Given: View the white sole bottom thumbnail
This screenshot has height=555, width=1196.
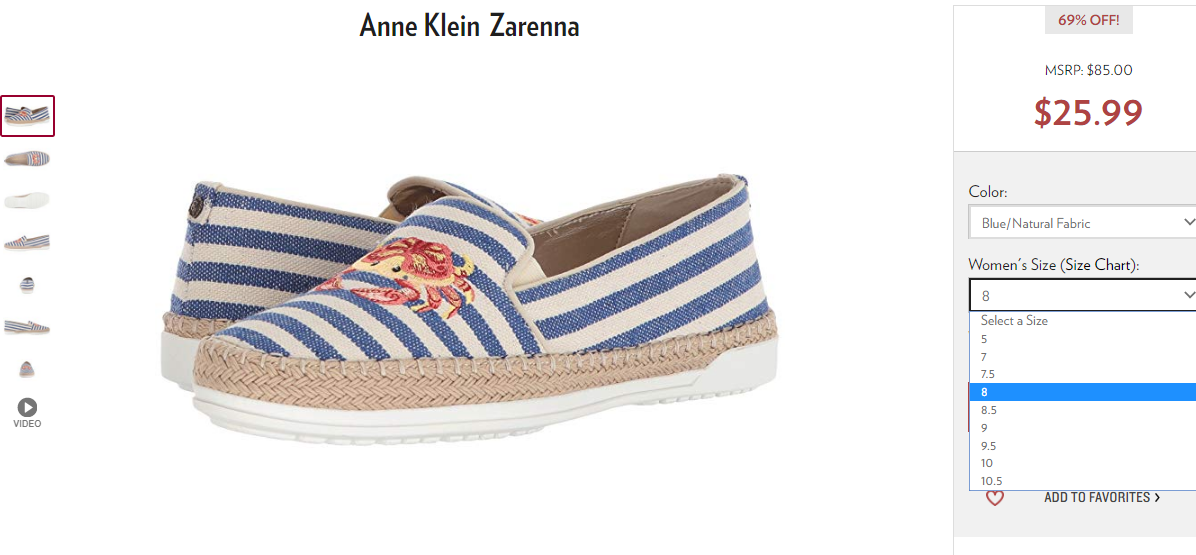Looking at the screenshot, I should [x=27, y=200].
